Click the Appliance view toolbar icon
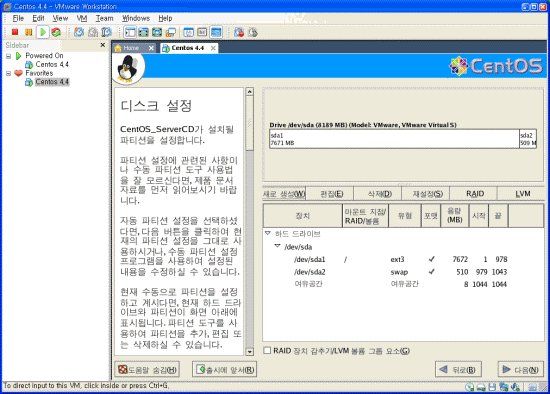550x394 pixels. tap(202, 32)
